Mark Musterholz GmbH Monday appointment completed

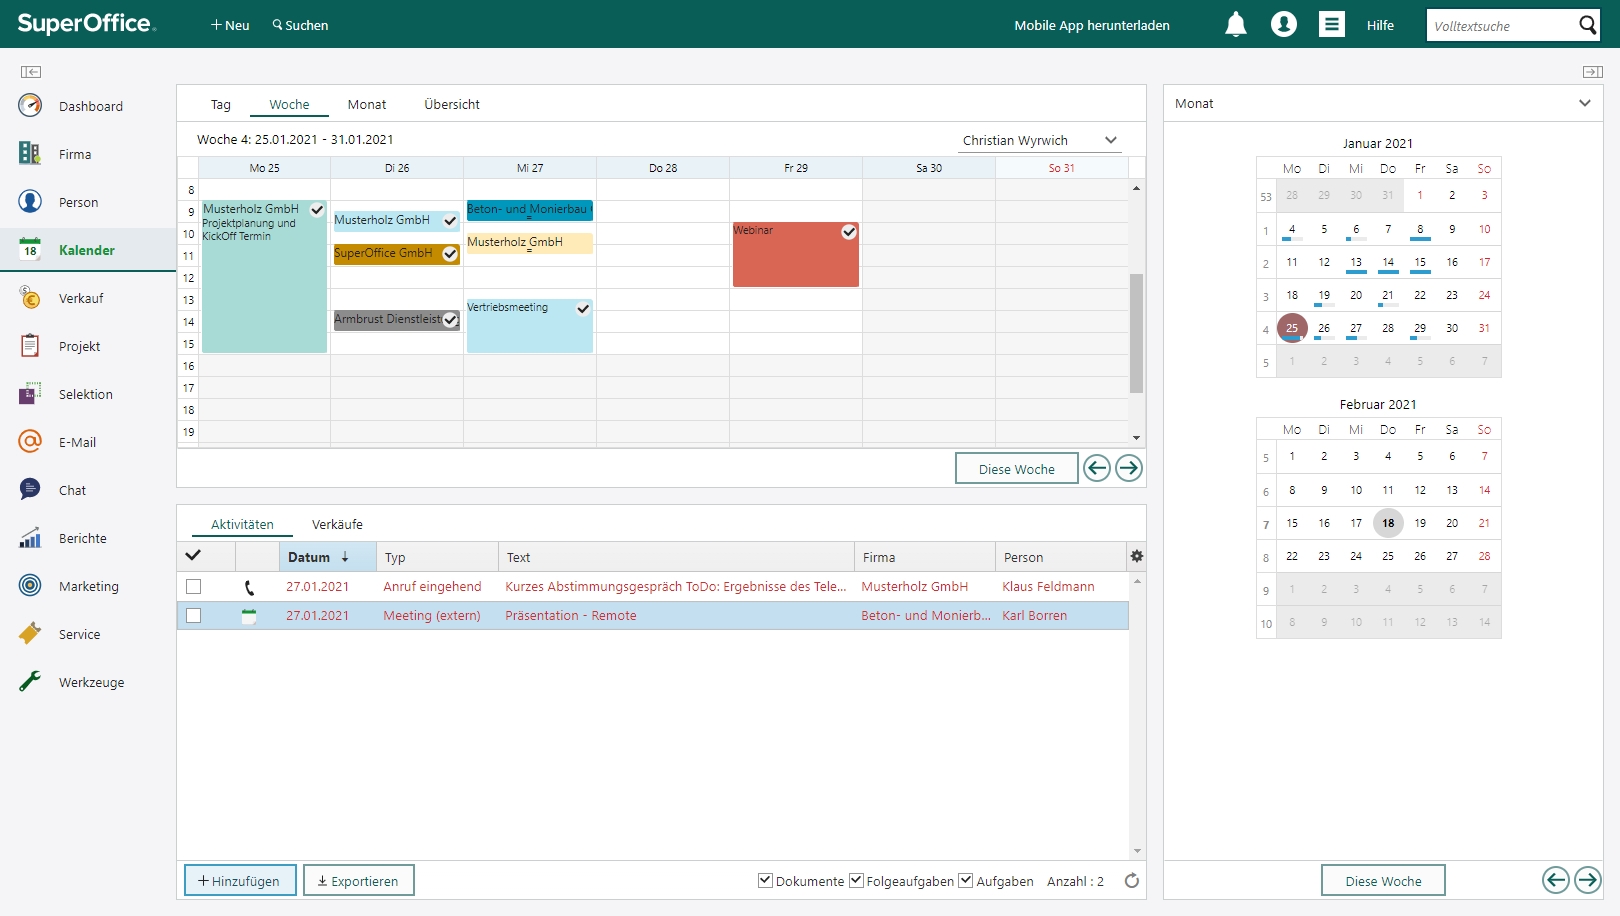(317, 210)
